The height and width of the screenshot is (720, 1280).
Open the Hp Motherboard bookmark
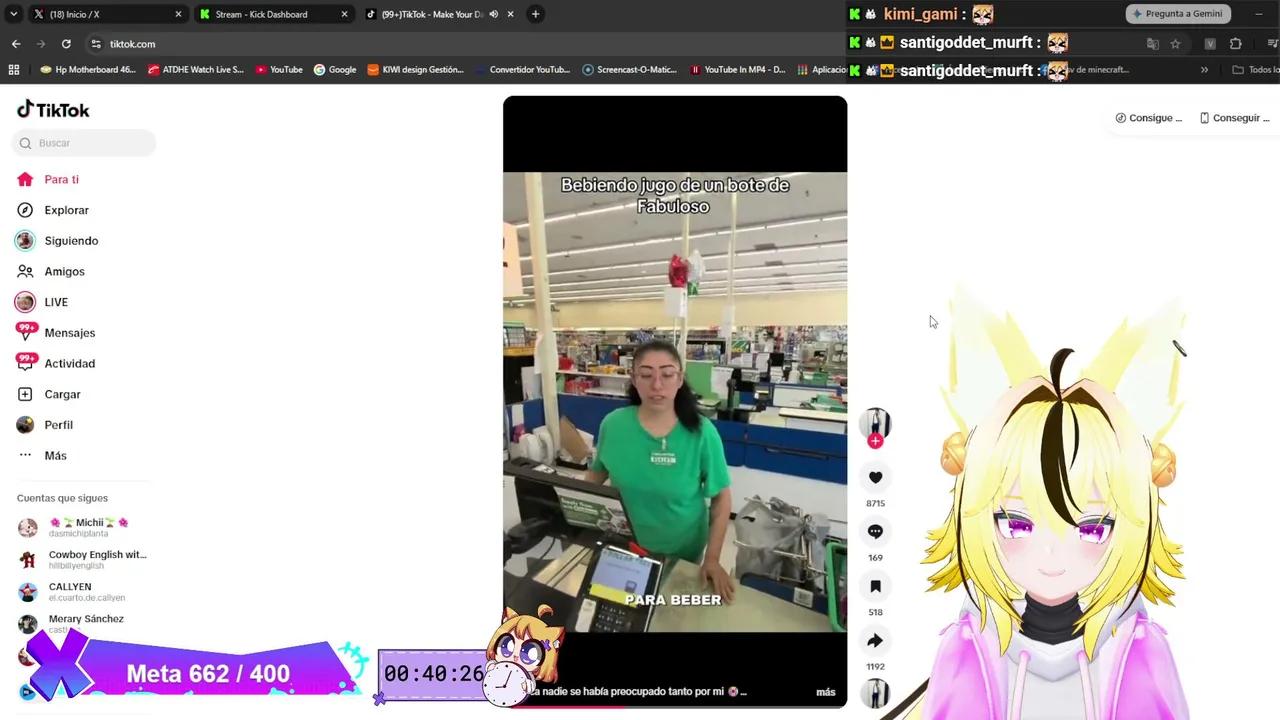(88, 70)
